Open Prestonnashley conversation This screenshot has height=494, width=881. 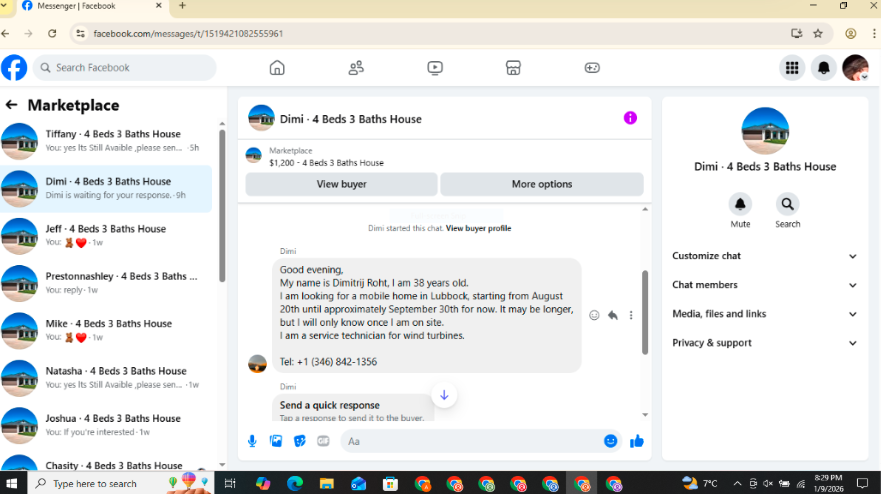tap(106, 283)
